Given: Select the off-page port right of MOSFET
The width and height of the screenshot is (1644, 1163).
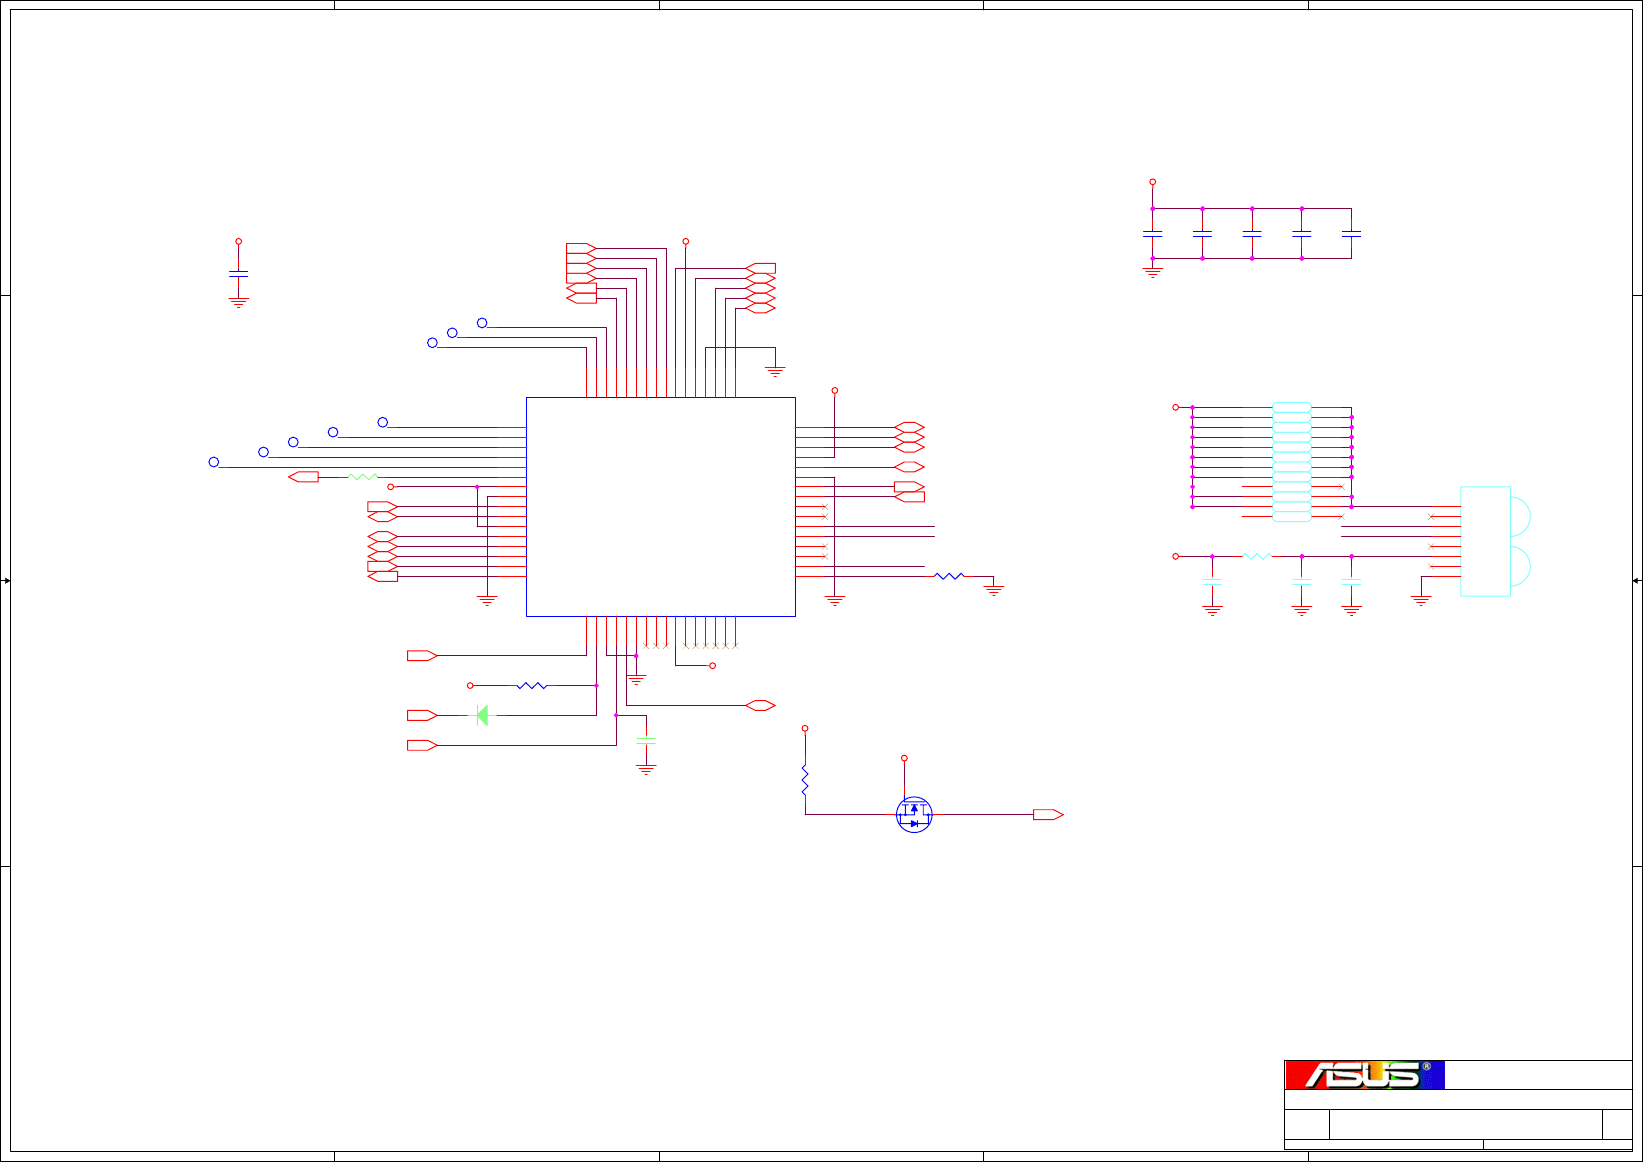Looking at the screenshot, I should tap(1048, 815).
